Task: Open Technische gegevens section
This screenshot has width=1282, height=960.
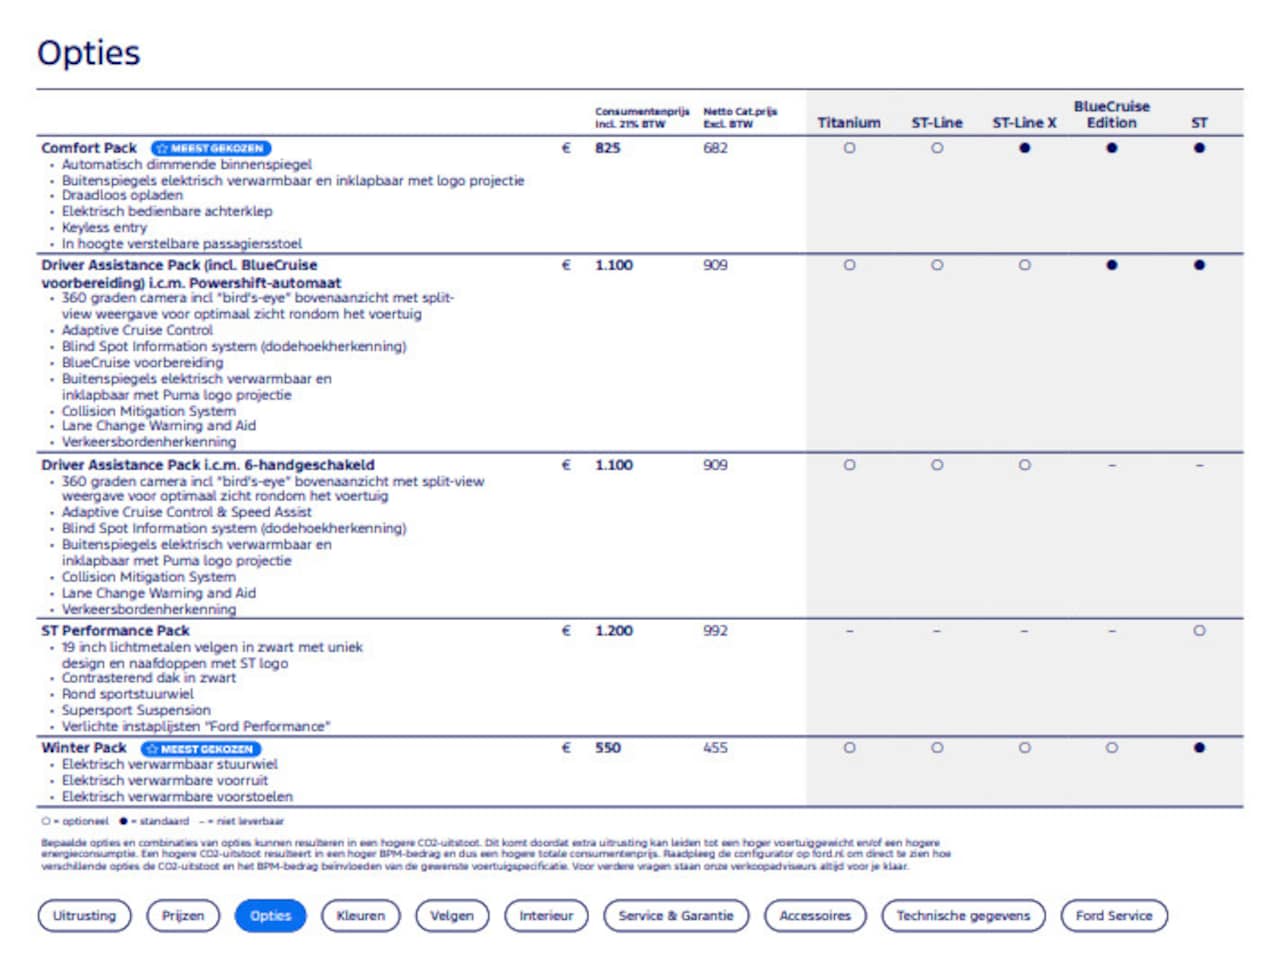Action: tap(963, 916)
